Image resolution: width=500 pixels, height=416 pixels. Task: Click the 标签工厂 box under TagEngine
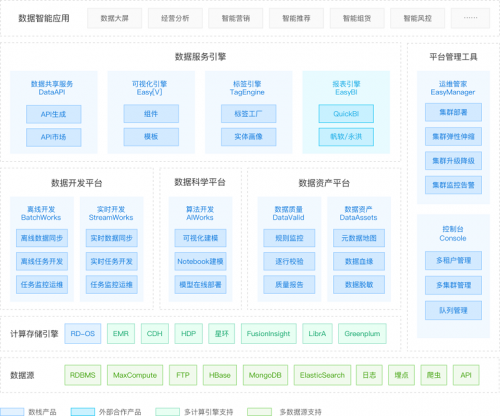pos(248,114)
